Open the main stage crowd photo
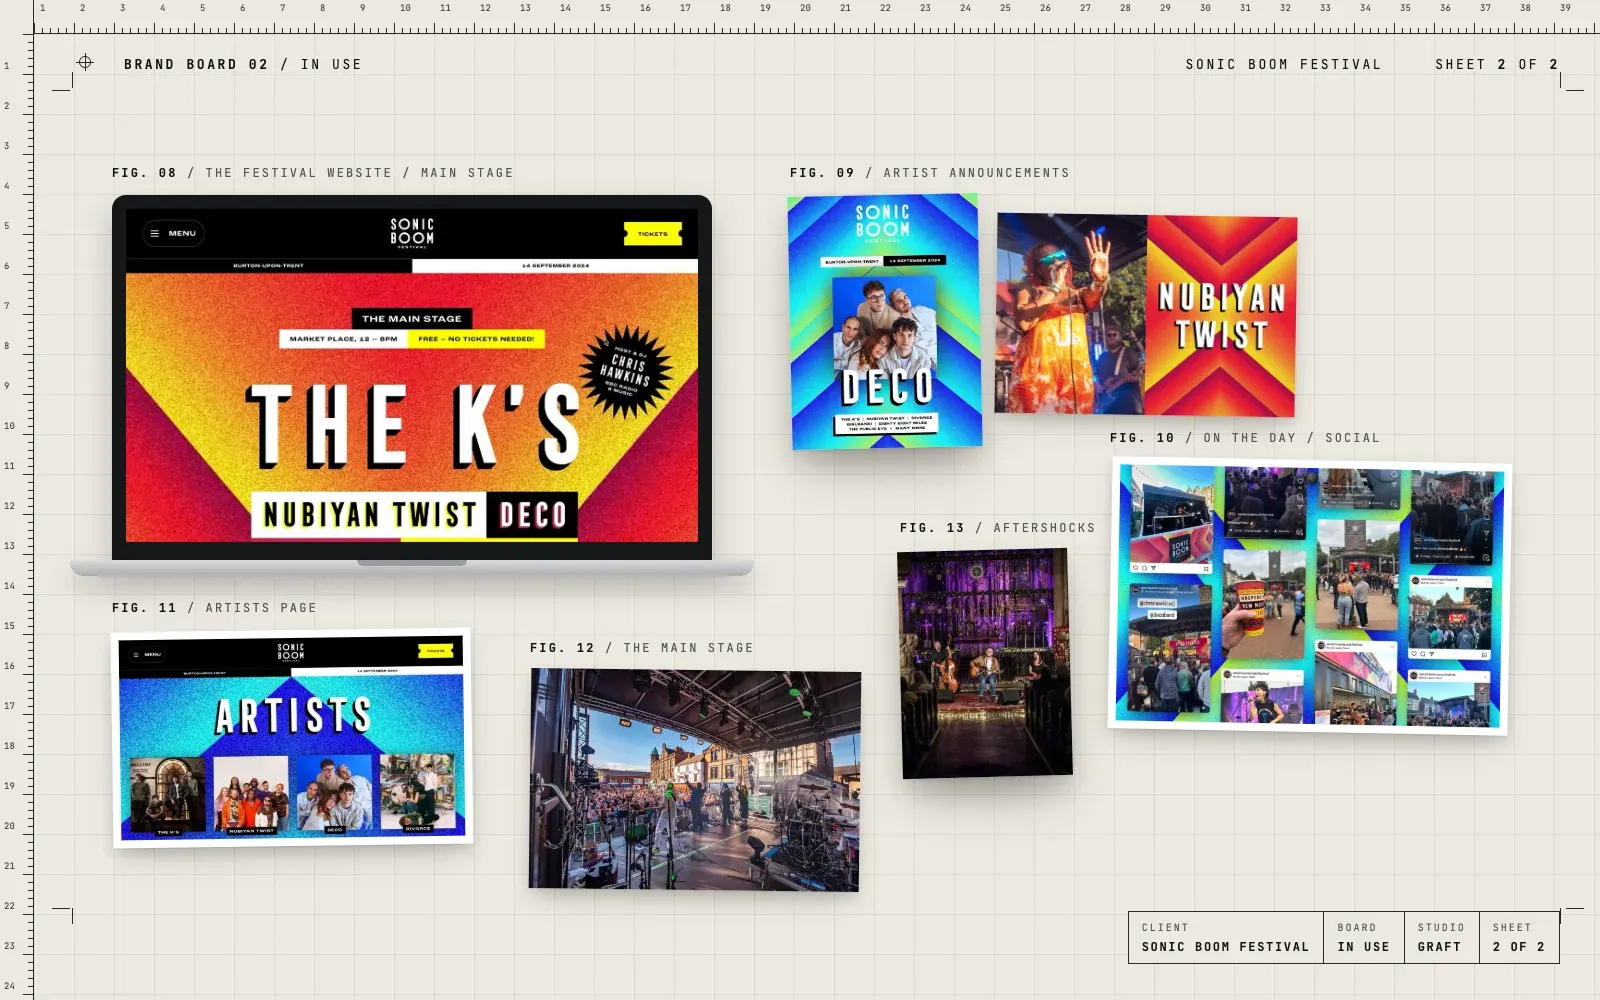 (x=694, y=780)
